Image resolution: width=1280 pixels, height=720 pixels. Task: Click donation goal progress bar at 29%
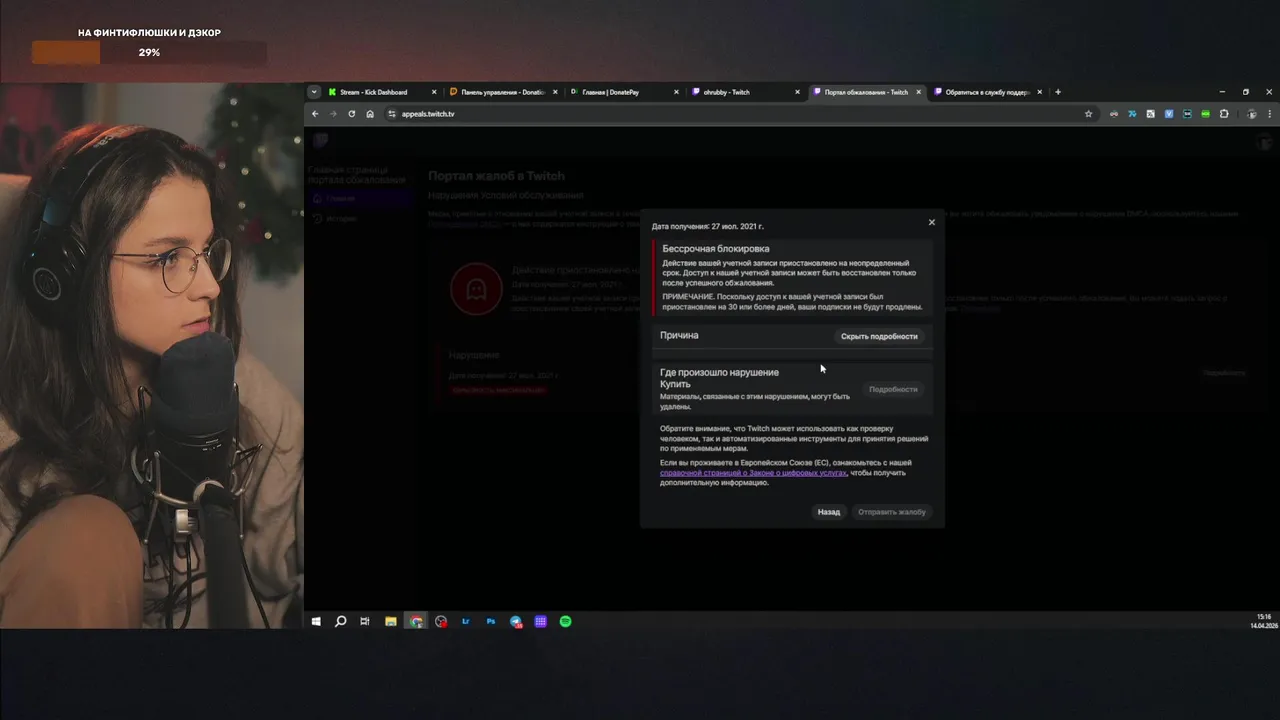pos(149,52)
